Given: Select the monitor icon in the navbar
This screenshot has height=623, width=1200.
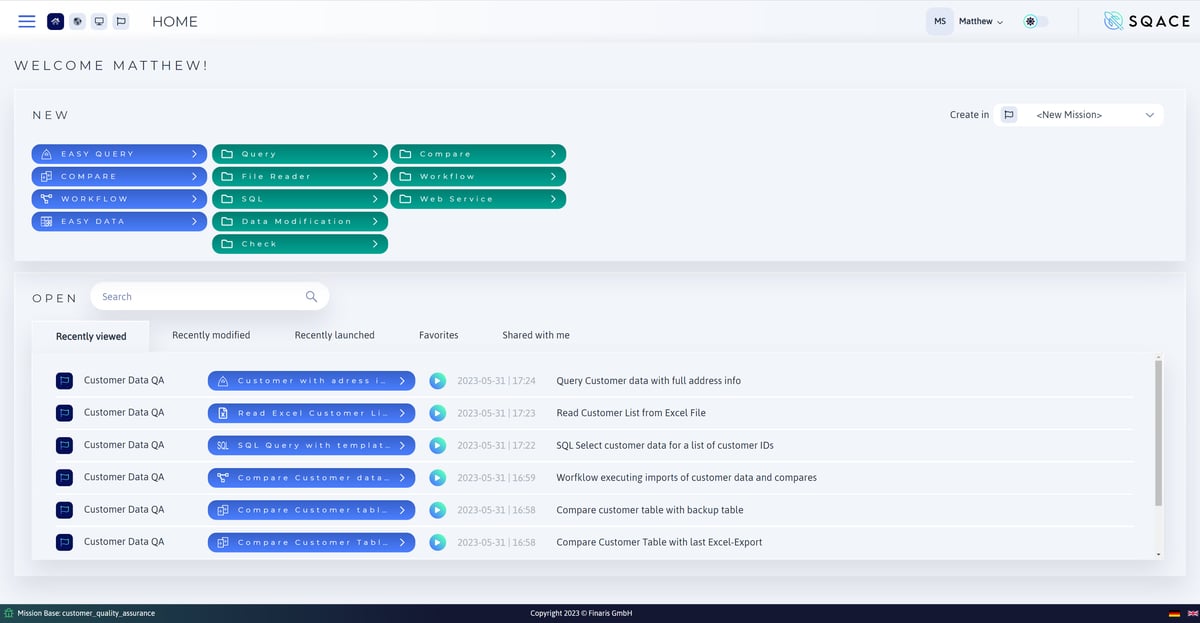Looking at the screenshot, I should click(x=99, y=20).
